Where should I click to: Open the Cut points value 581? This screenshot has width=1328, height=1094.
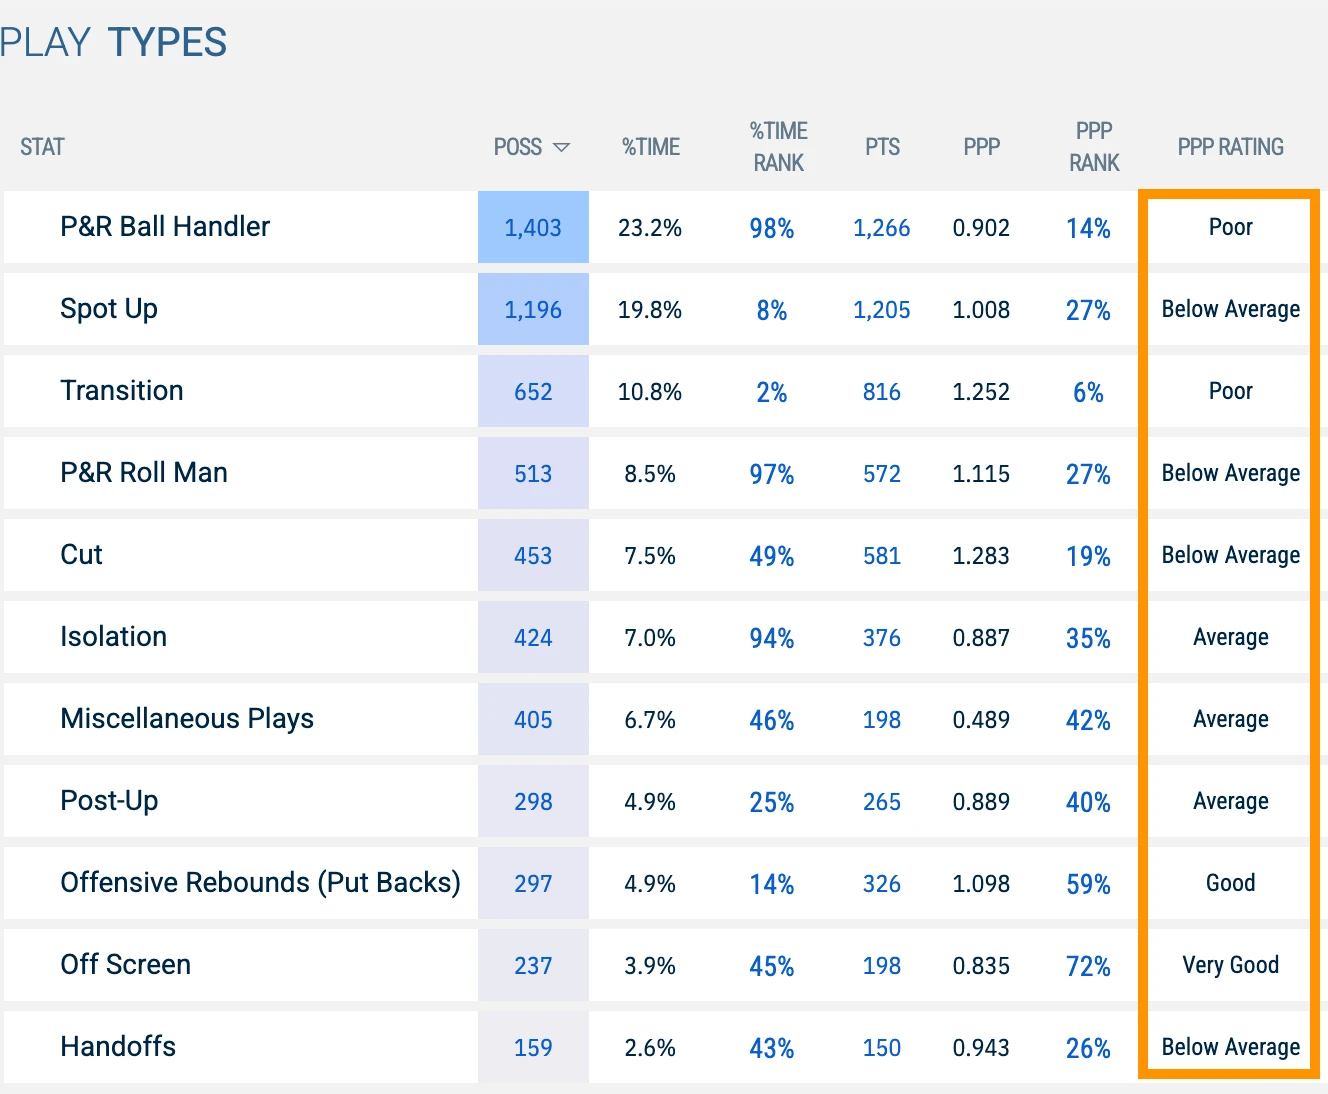[882, 556]
